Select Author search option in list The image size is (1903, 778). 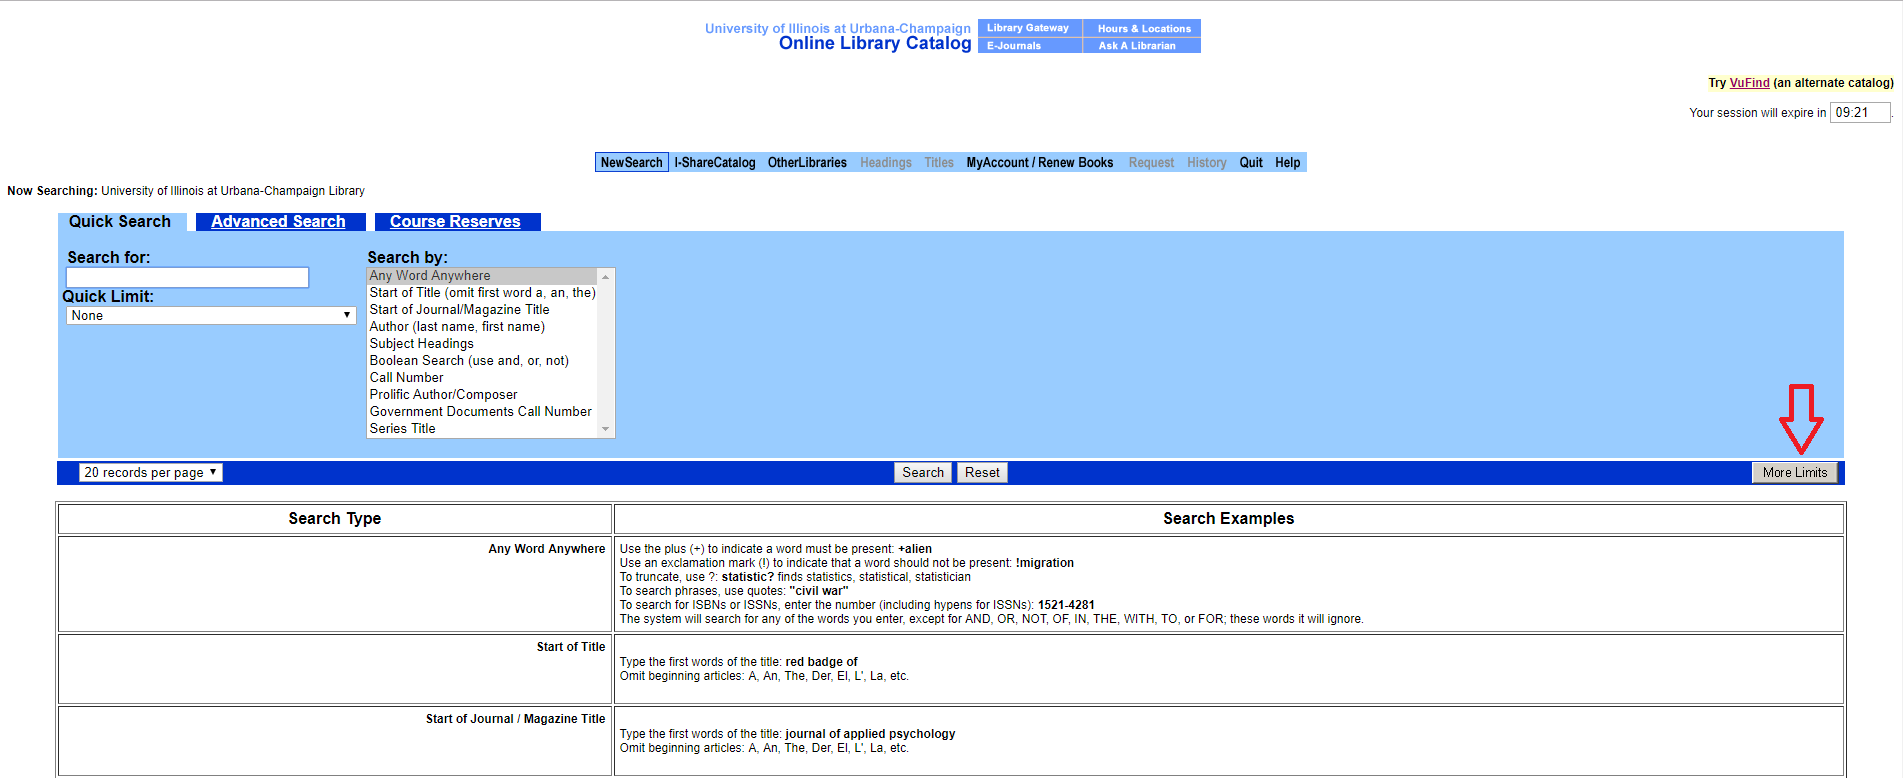457,327
